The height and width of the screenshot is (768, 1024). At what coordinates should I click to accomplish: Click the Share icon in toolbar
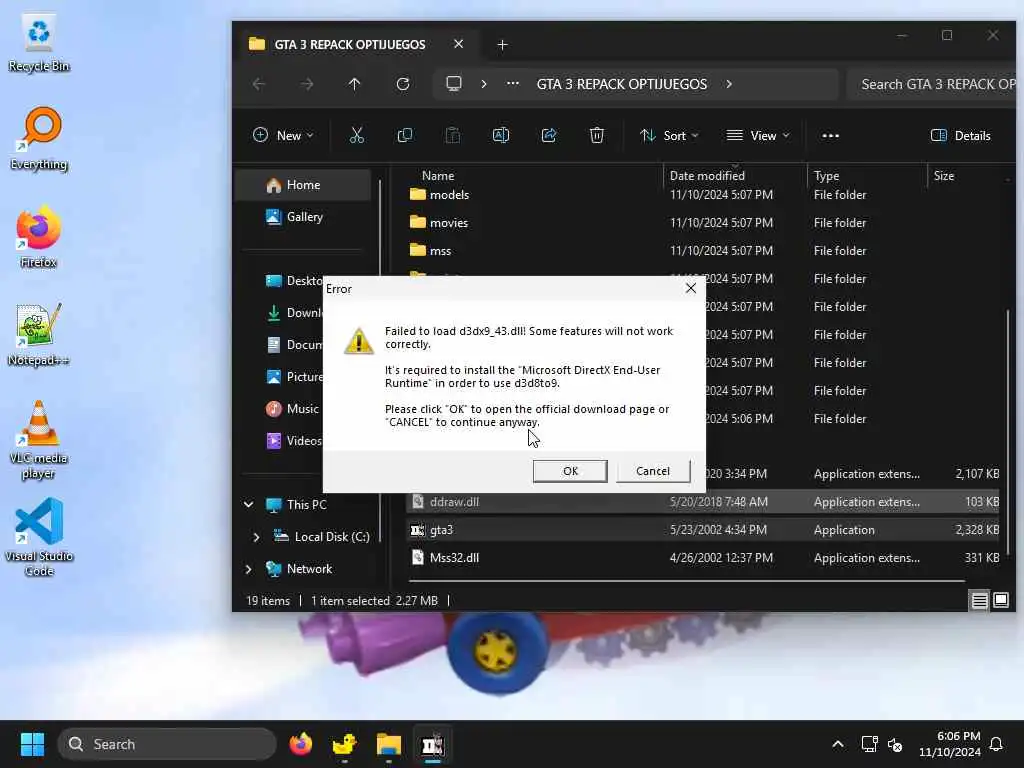point(549,135)
